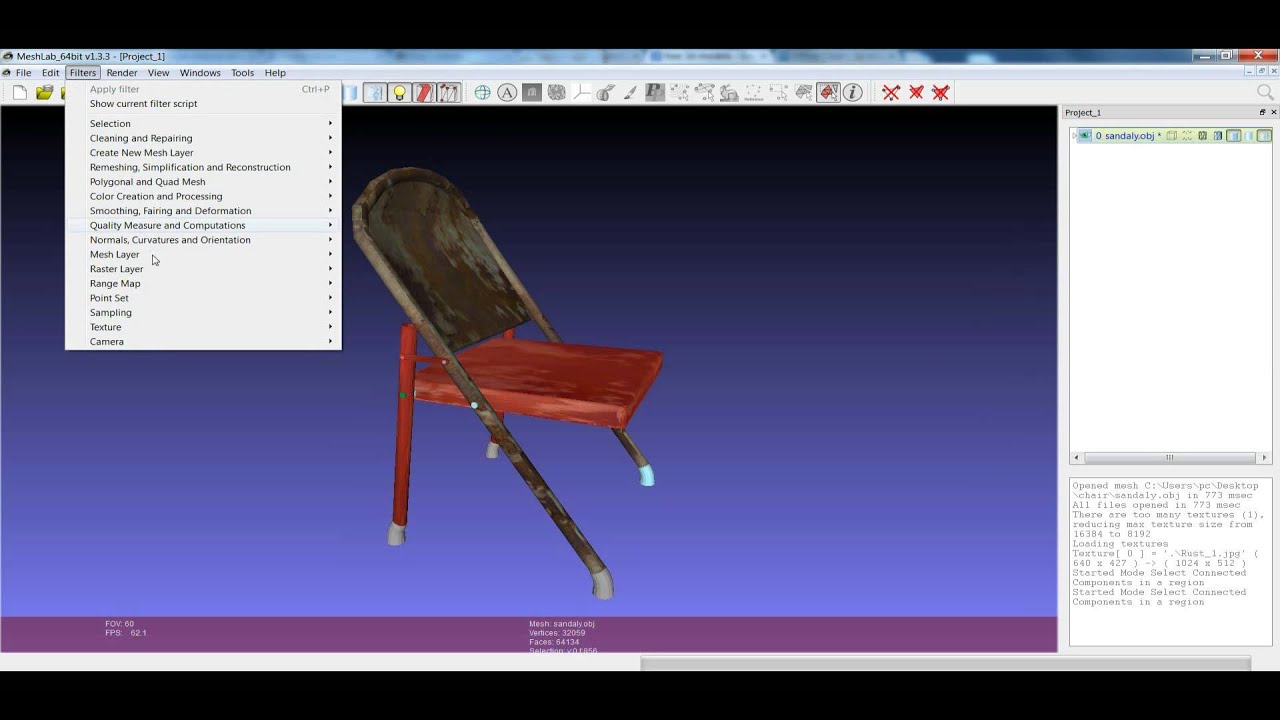The width and height of the screenshot is (1280, 720).
Task: Click the globe trackball icon in toolbar
Action: click(x=482, y=92)
